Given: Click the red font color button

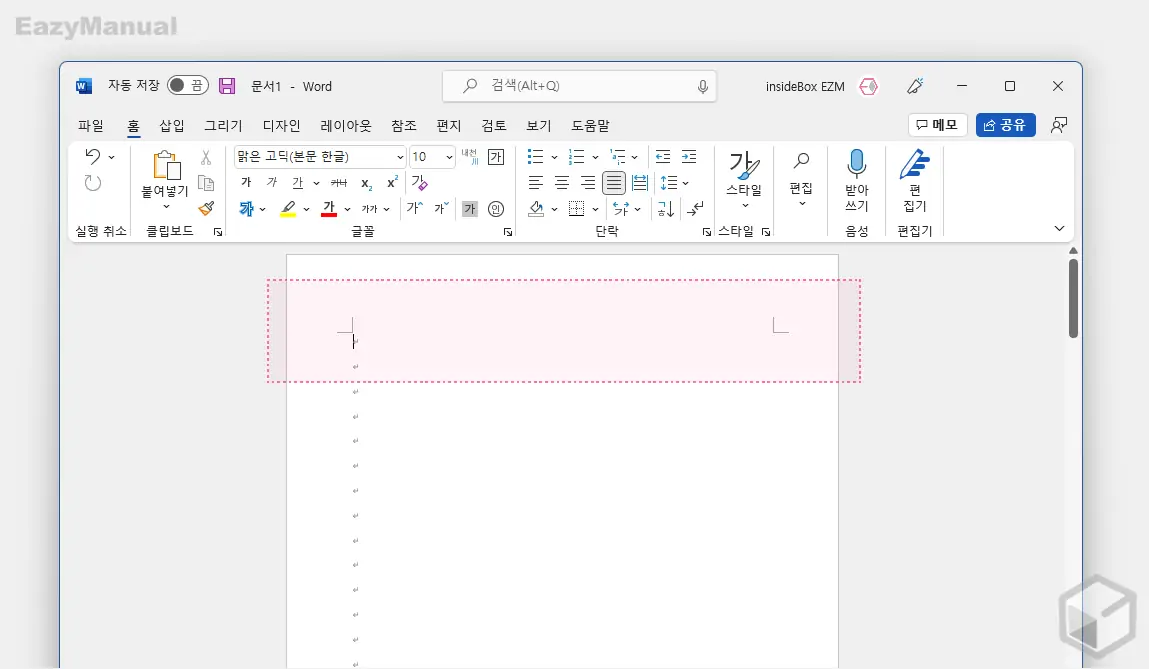Looking at the screenshot, I should tap(329, 209).
